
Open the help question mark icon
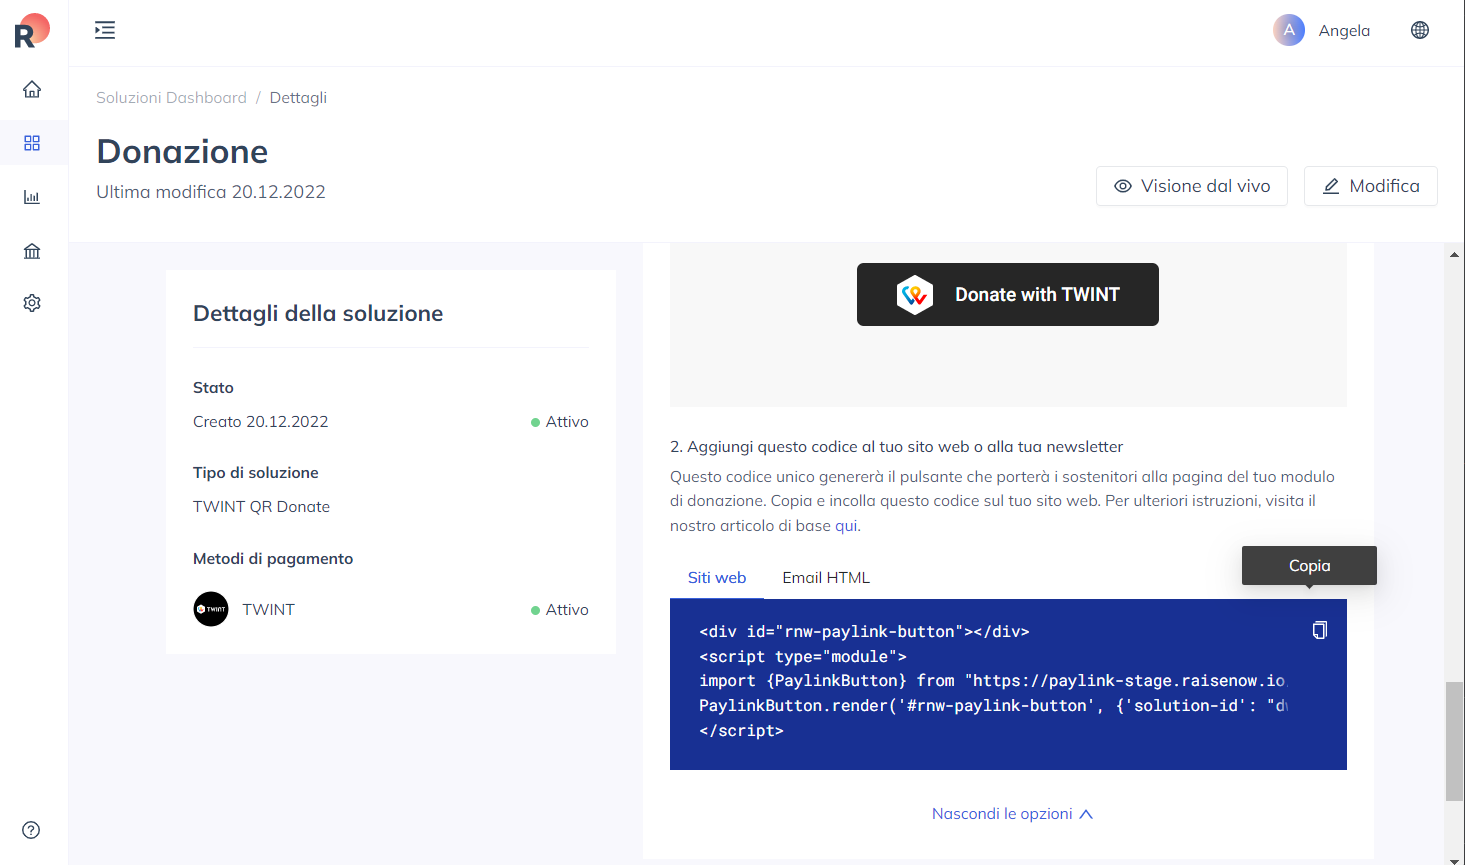31,830
